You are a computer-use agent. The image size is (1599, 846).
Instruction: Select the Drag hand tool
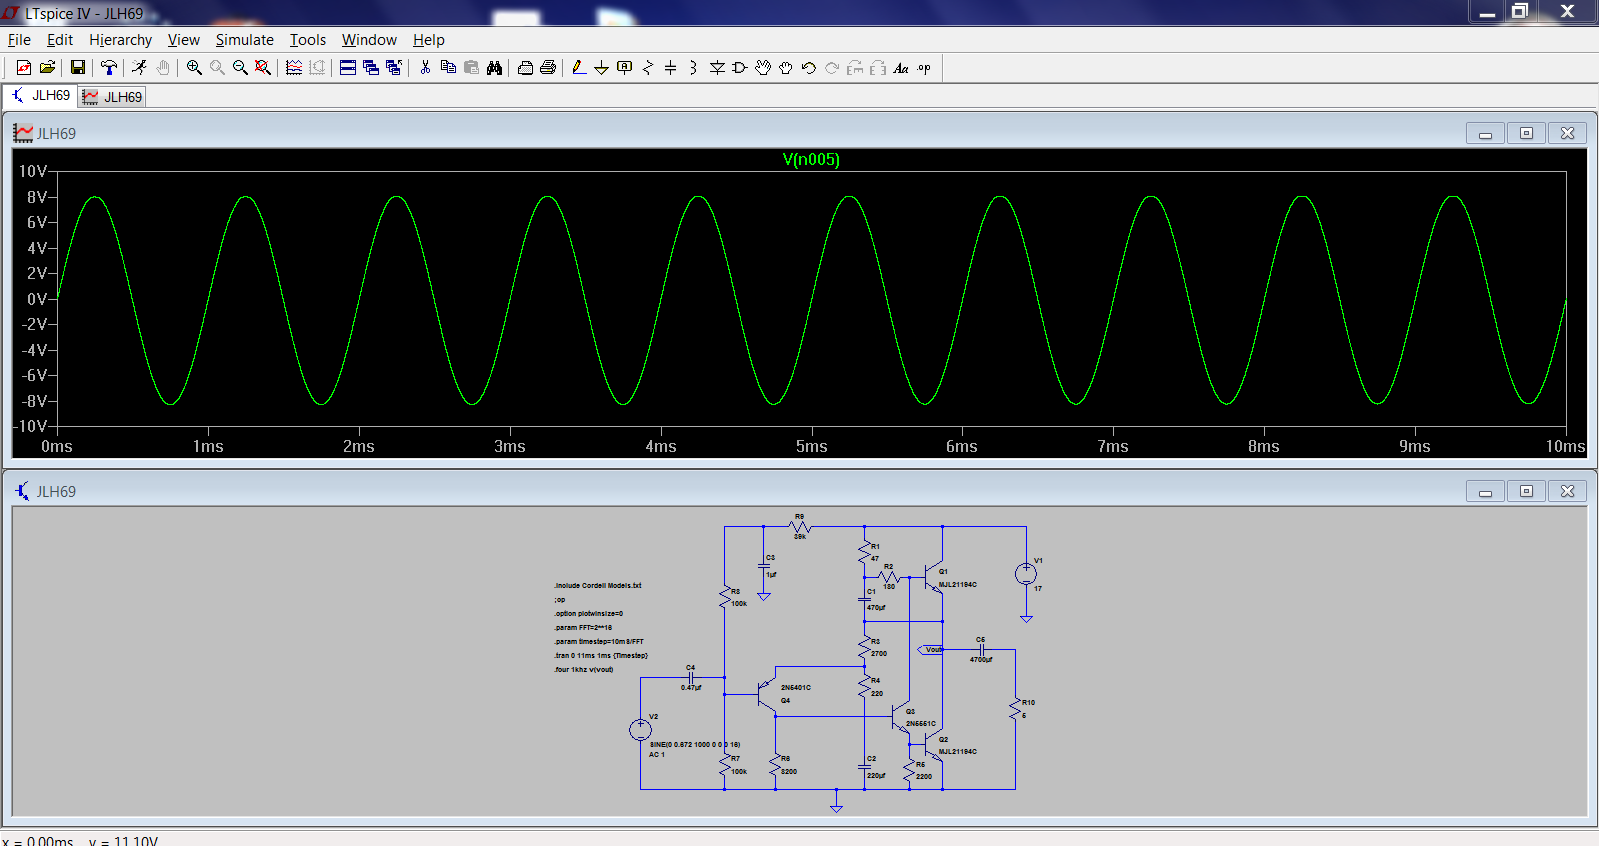[786, 68]
